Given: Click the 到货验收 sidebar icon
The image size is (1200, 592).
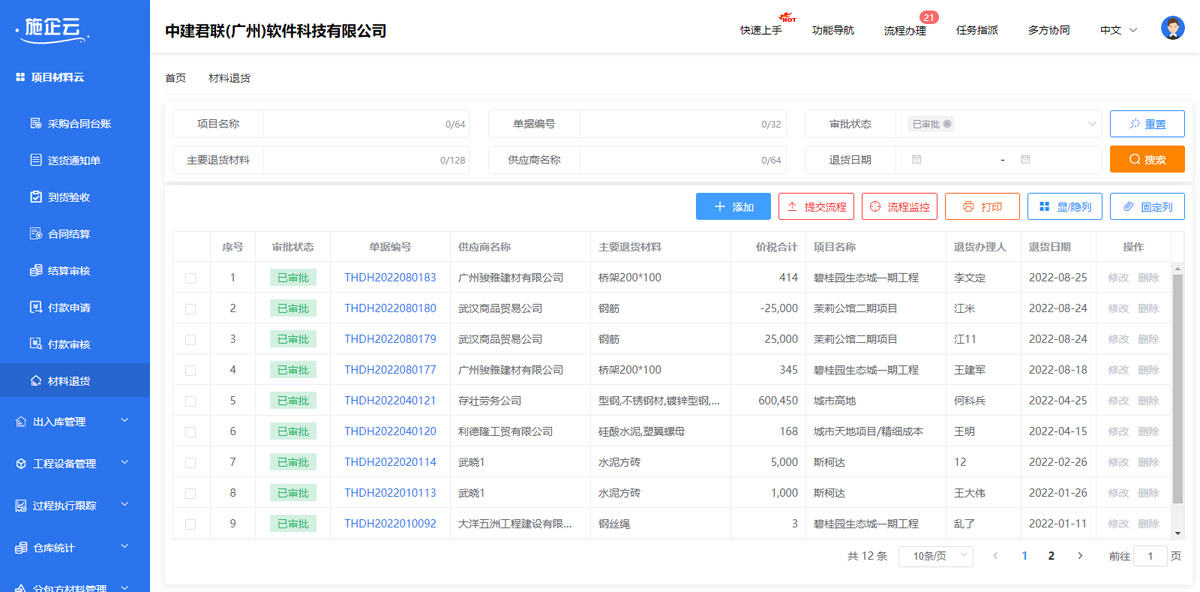Looking at the screenshot, I should click(x=37, y=197).
